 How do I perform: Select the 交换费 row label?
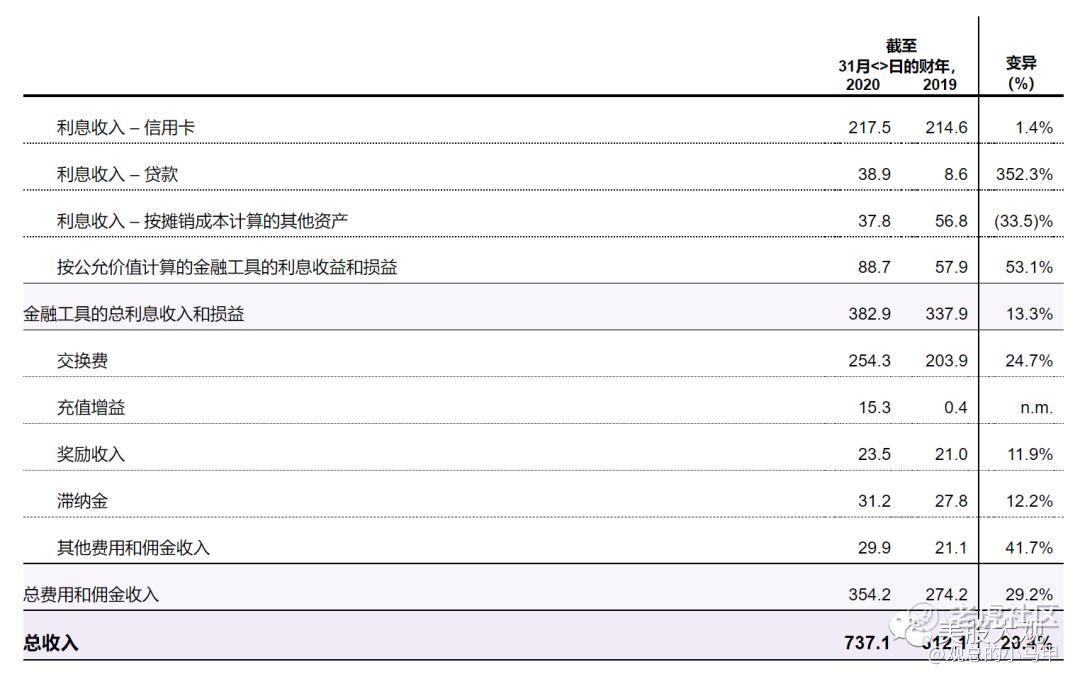[x=82, y=361]
